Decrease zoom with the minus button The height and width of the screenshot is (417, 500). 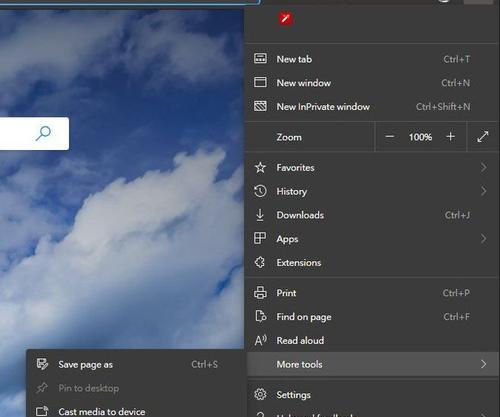(390, 137)
